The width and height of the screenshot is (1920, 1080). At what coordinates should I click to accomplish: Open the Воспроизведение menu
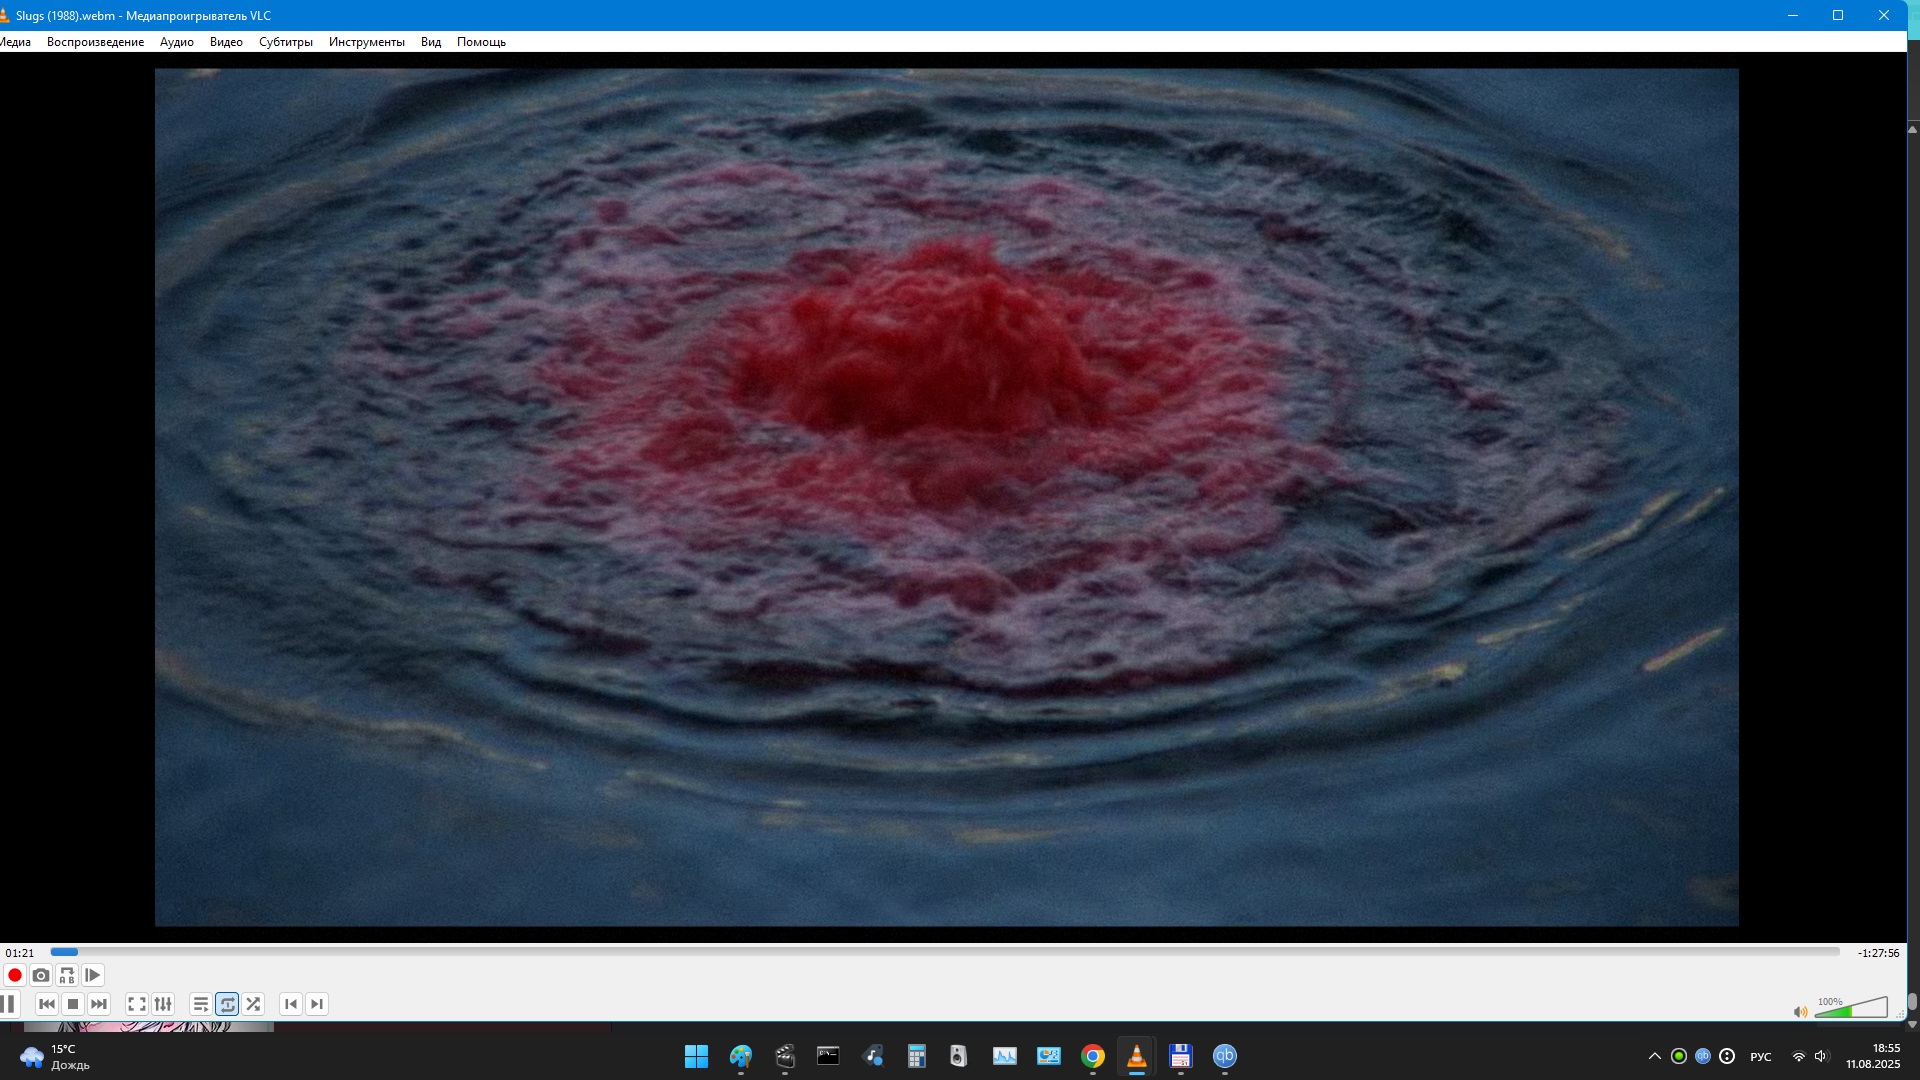95,42
